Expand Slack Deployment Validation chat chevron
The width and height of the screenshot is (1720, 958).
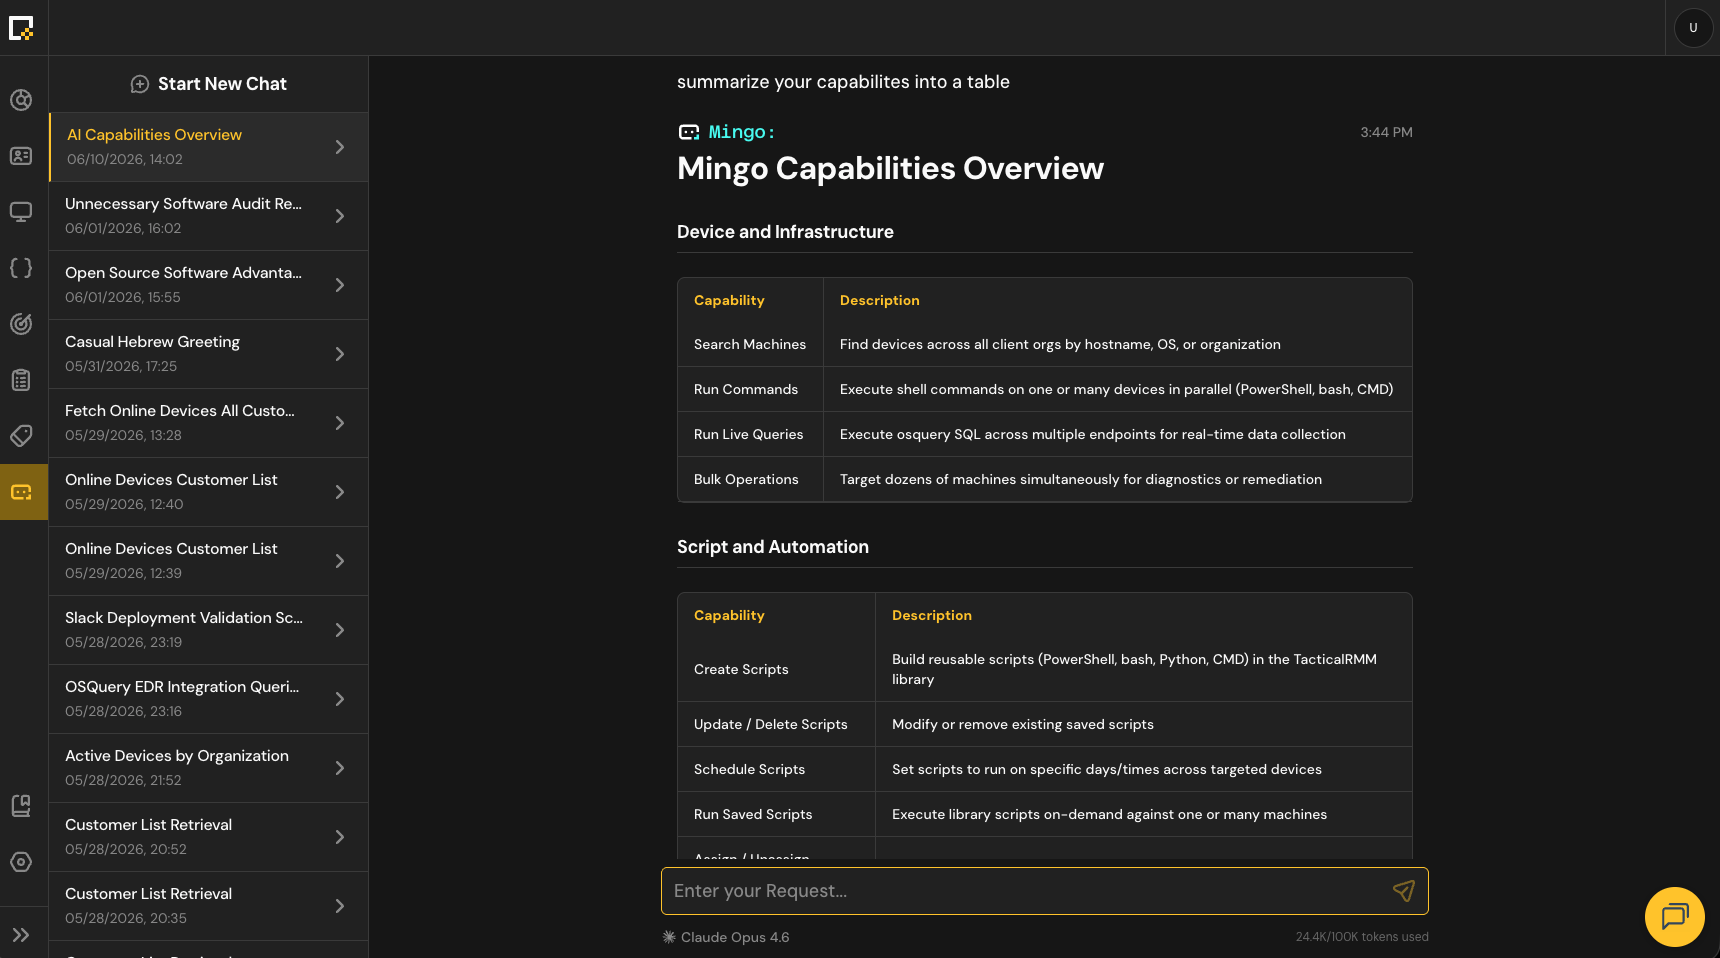340,630
